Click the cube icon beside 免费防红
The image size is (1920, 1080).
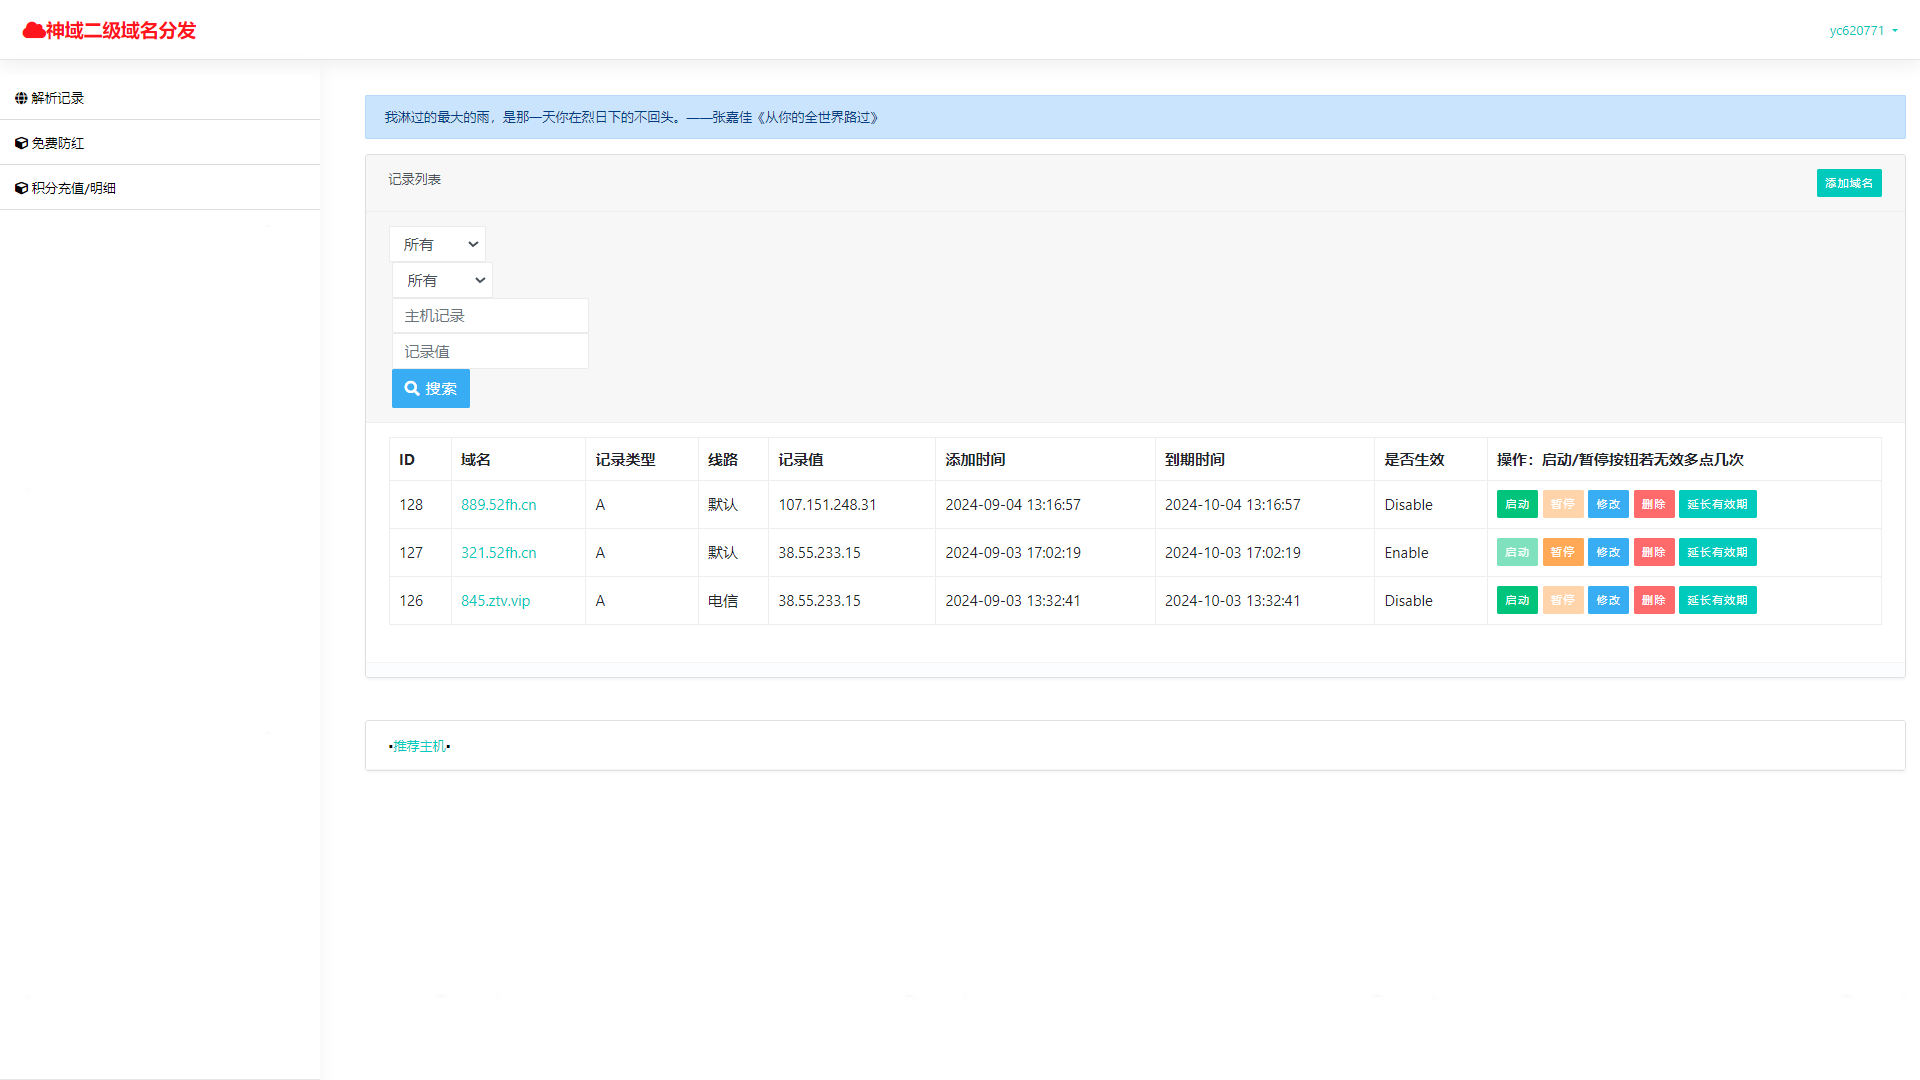[x=21, y=143]
